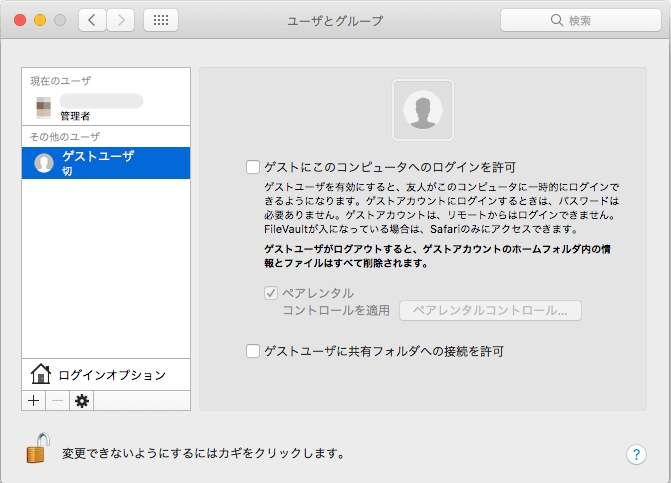The height and width of the screenshot is (483, 671).
Task: Click the padlock to prevent changes
Action: (x=38, y=448)
